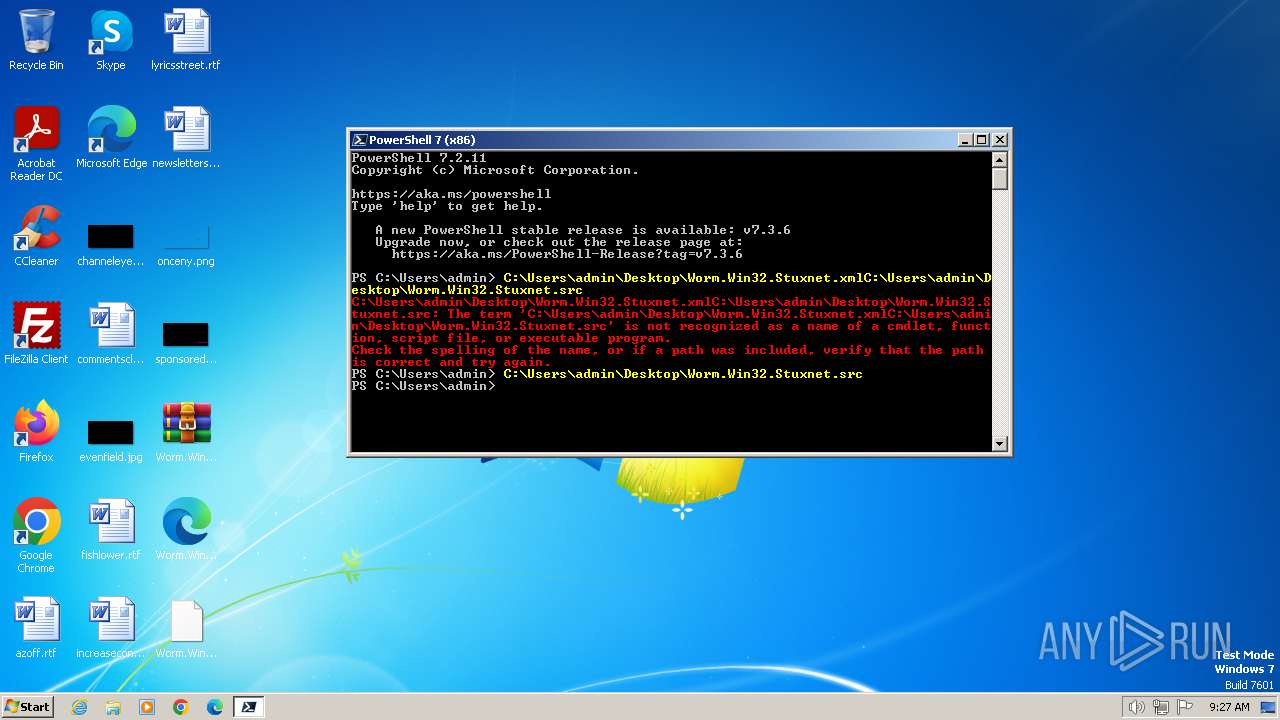Viewport: 1280px width, 720px height.
Task: Minimize the PowerShell window
Action: [965, 140]
